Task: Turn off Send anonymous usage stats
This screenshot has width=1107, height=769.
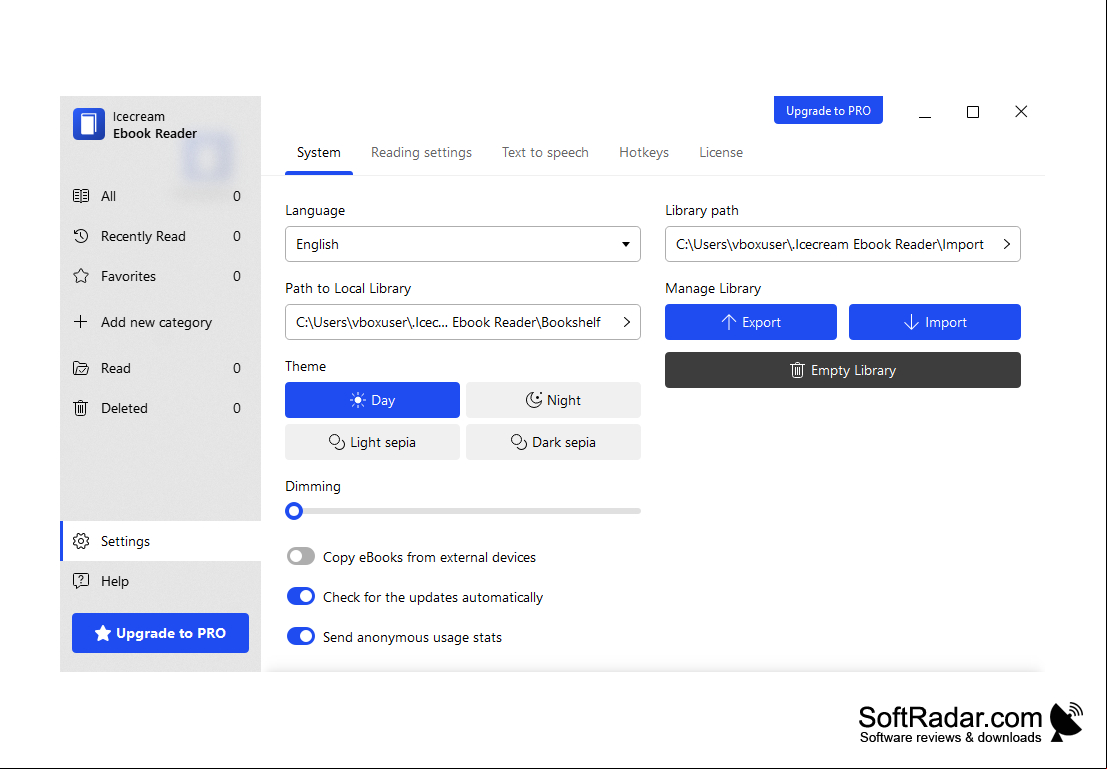Action: [x=301, y=637]
